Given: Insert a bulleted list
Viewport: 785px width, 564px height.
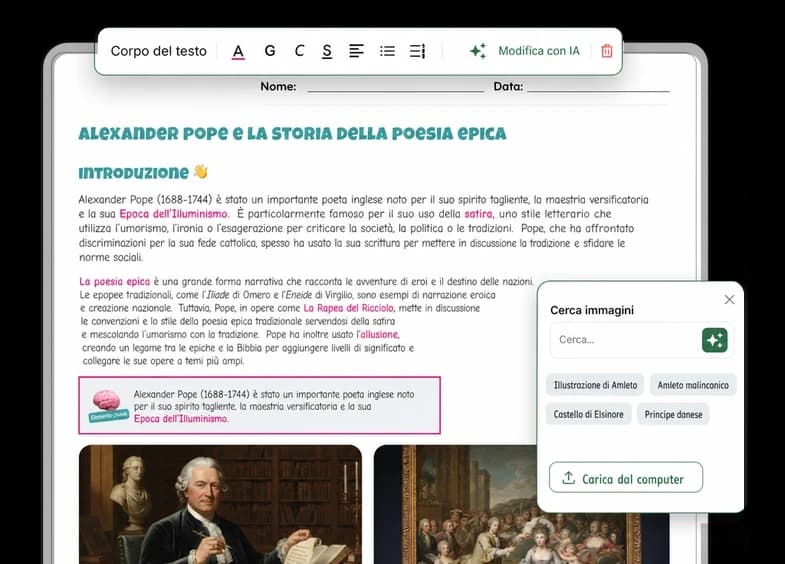Looking at the screenshot, I should coord(387,51).
